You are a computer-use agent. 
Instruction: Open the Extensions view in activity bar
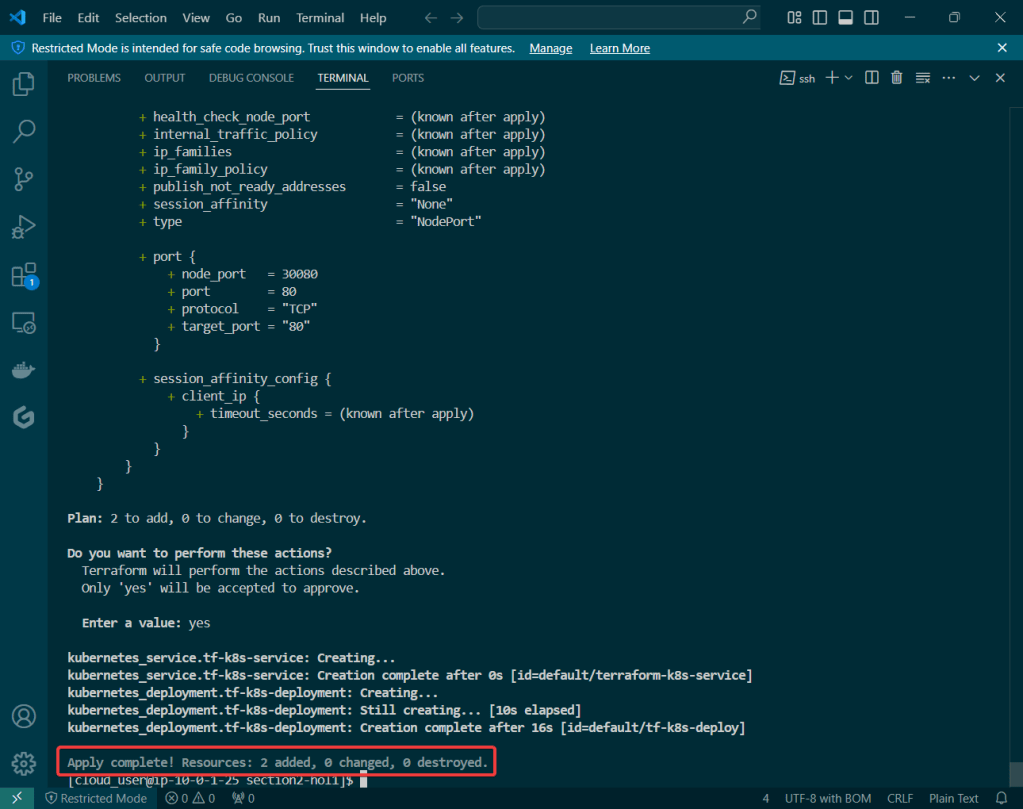[23, 275]
